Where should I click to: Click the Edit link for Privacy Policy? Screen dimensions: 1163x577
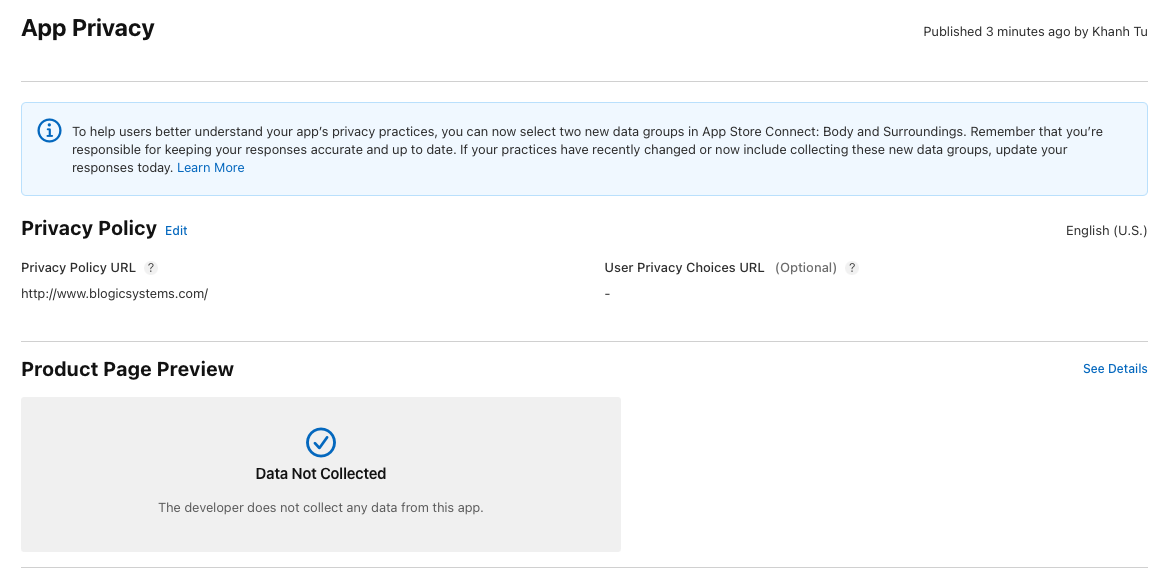pyautogui.click(x=176, y=230)
